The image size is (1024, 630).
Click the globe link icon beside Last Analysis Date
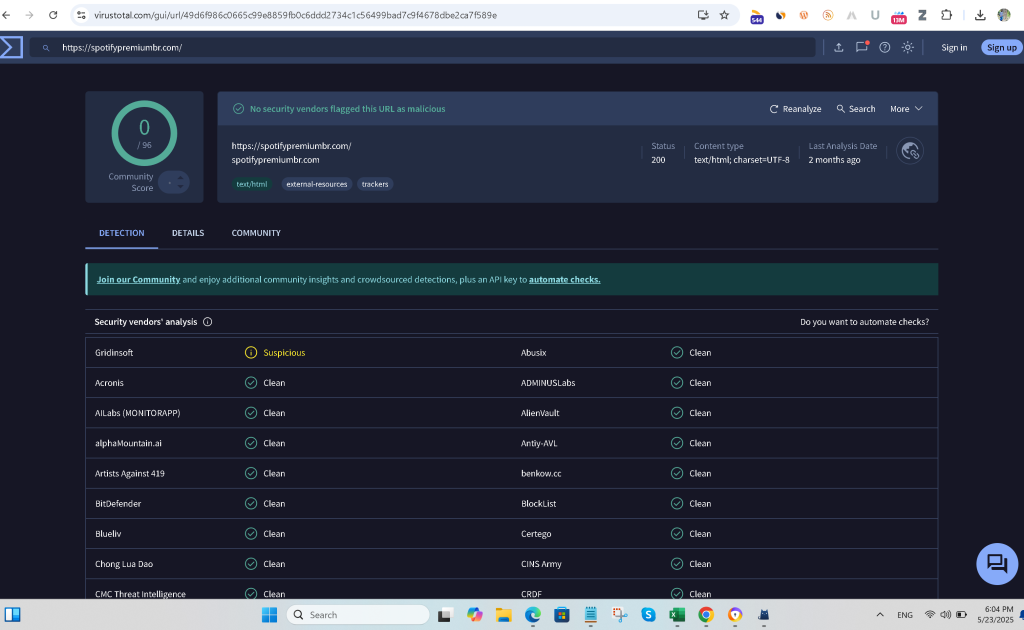910,151
